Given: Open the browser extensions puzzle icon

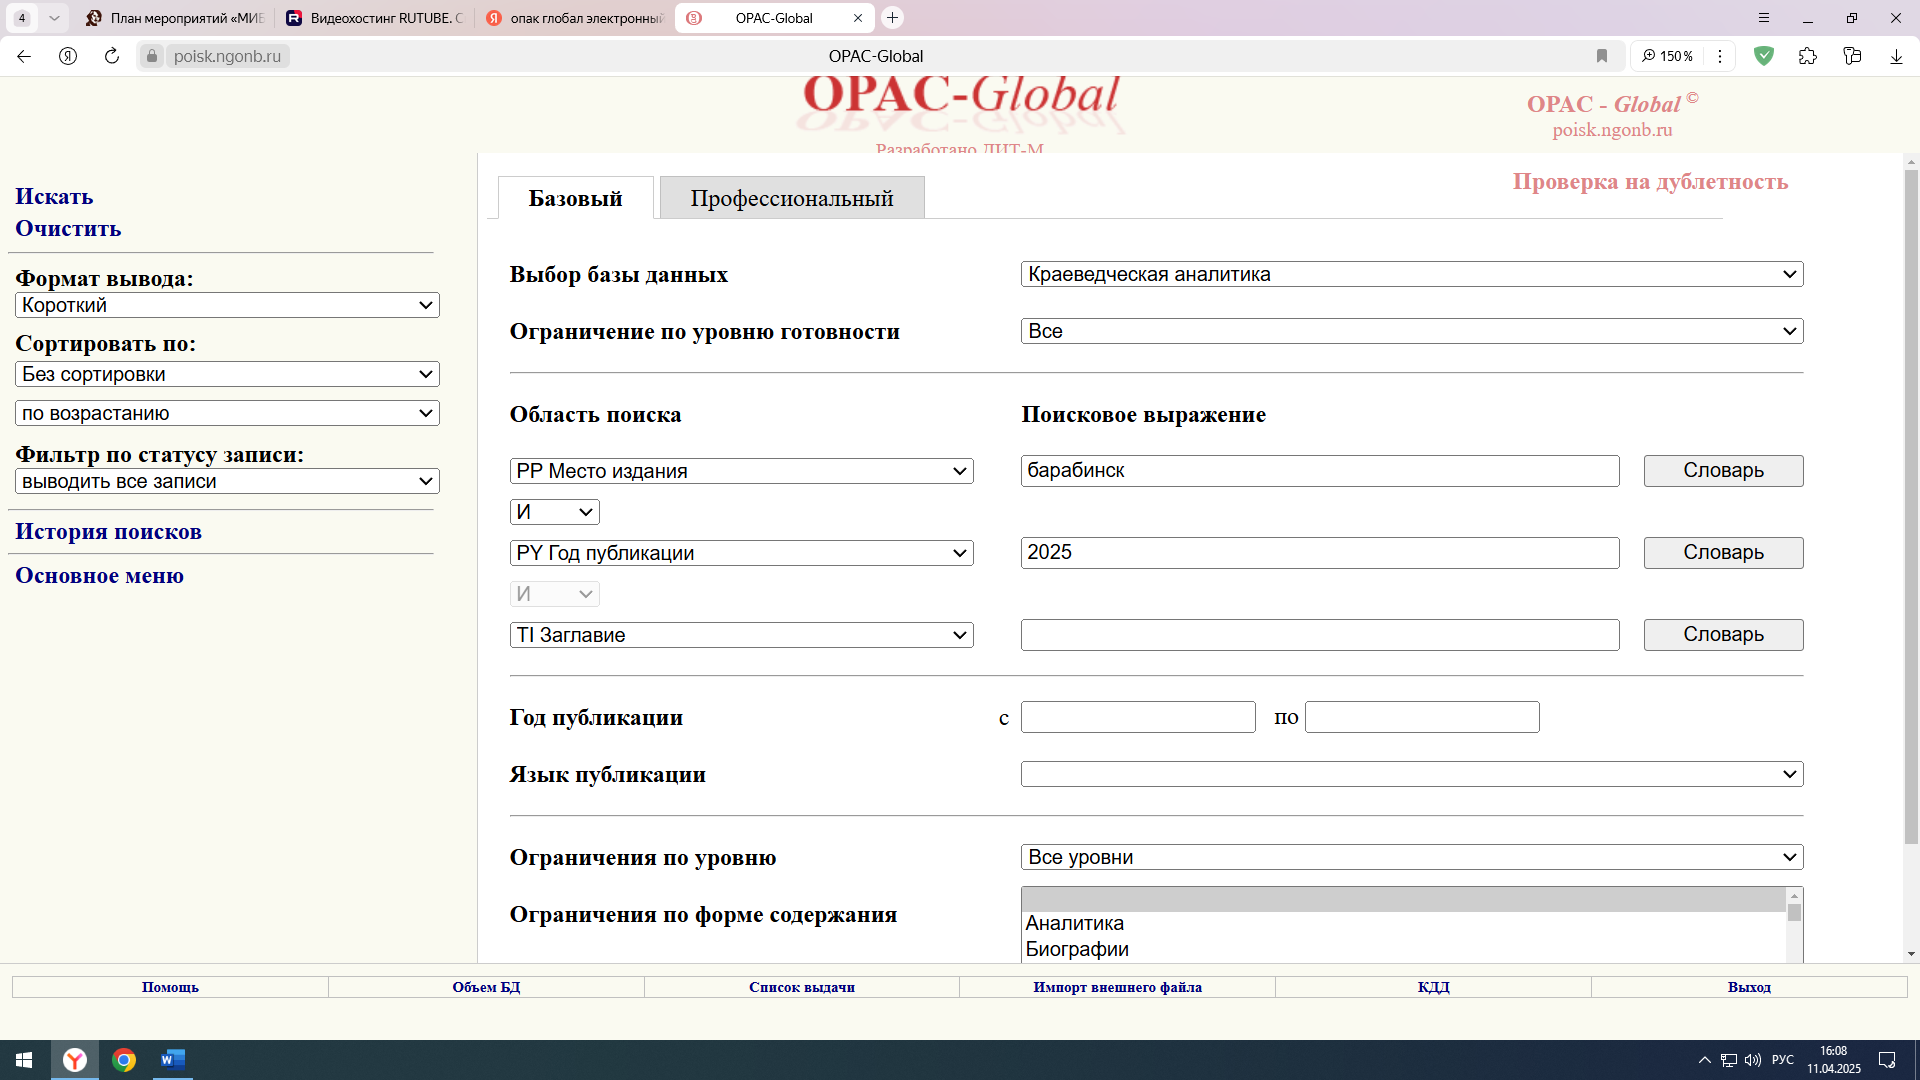Looking at the screenshot, I should tap(1807, 56).
